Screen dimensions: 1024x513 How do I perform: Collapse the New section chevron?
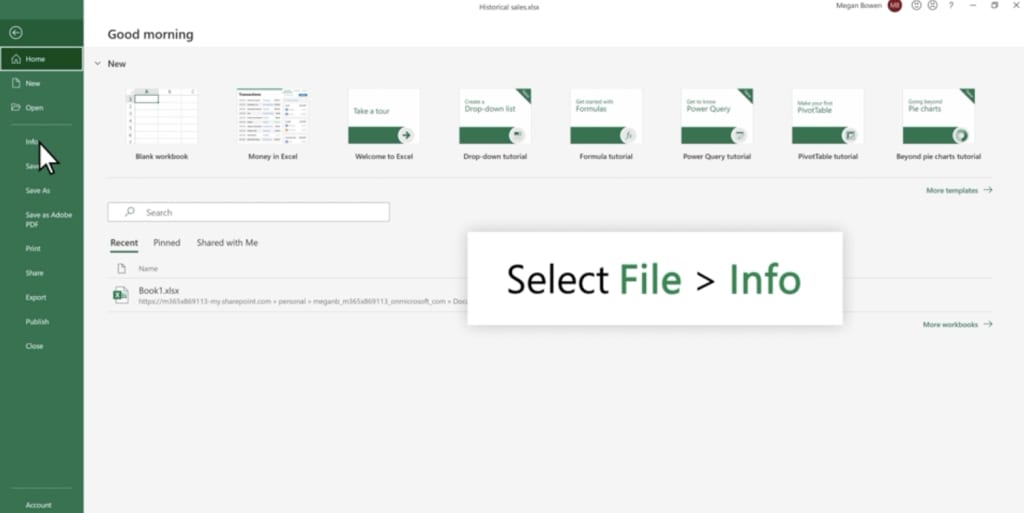click(x=97, y=64)
